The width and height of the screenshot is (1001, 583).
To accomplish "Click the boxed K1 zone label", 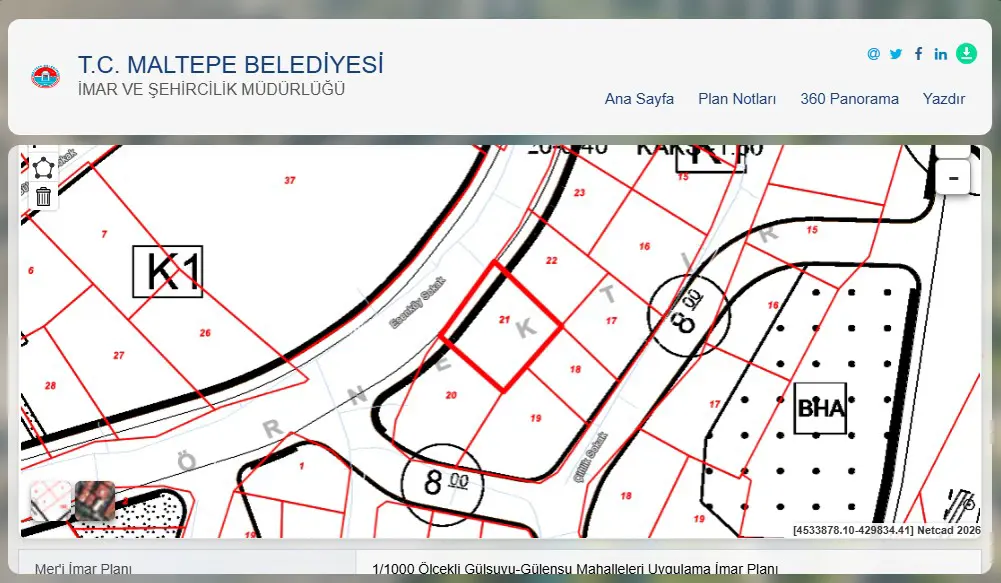I will pyautogui.click(x=168, y=271).
